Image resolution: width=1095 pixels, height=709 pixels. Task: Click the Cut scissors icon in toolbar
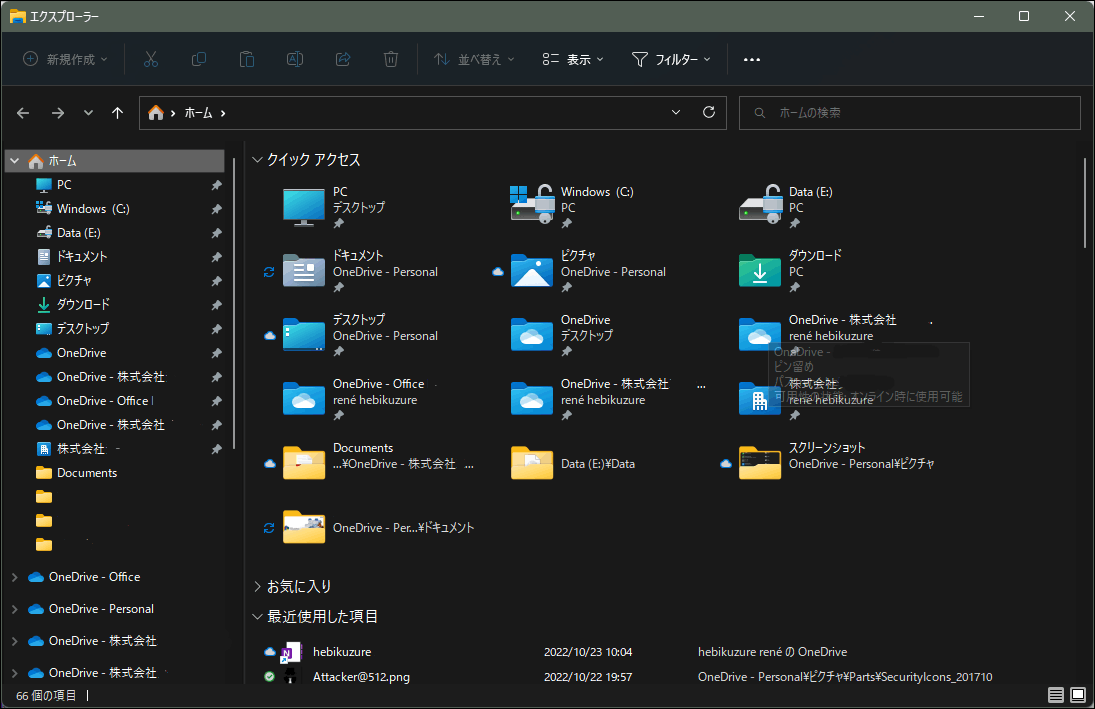click(151, 59)
